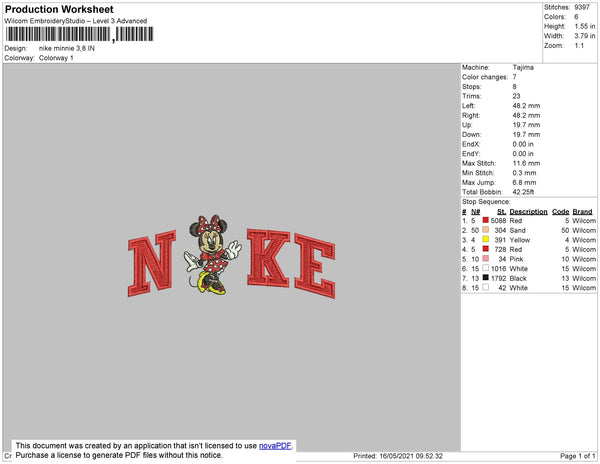This screenshot has width=600, height=464.
Task: Click the 'St.' column header
Action: click(x=502, y=212)
